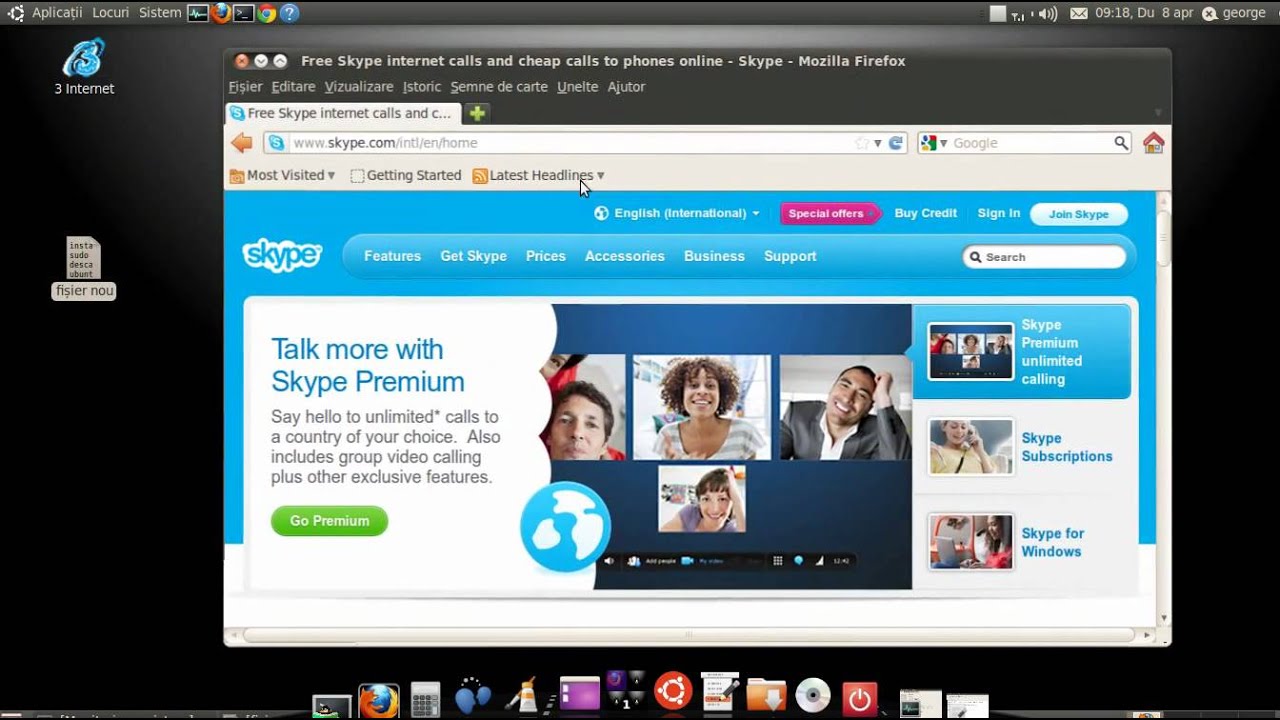Open the george user menu in the panel
The image size is (1280, 720).
pos(1234,13)
